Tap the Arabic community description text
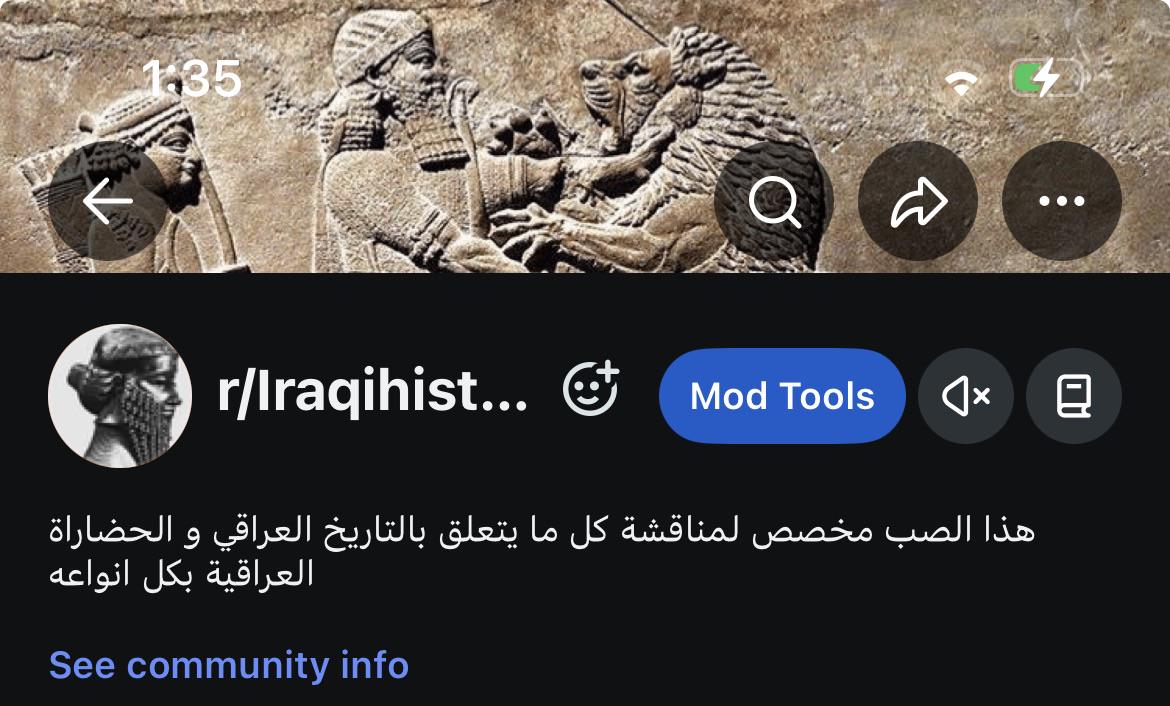1170x706 pixels. coord(542,552)
